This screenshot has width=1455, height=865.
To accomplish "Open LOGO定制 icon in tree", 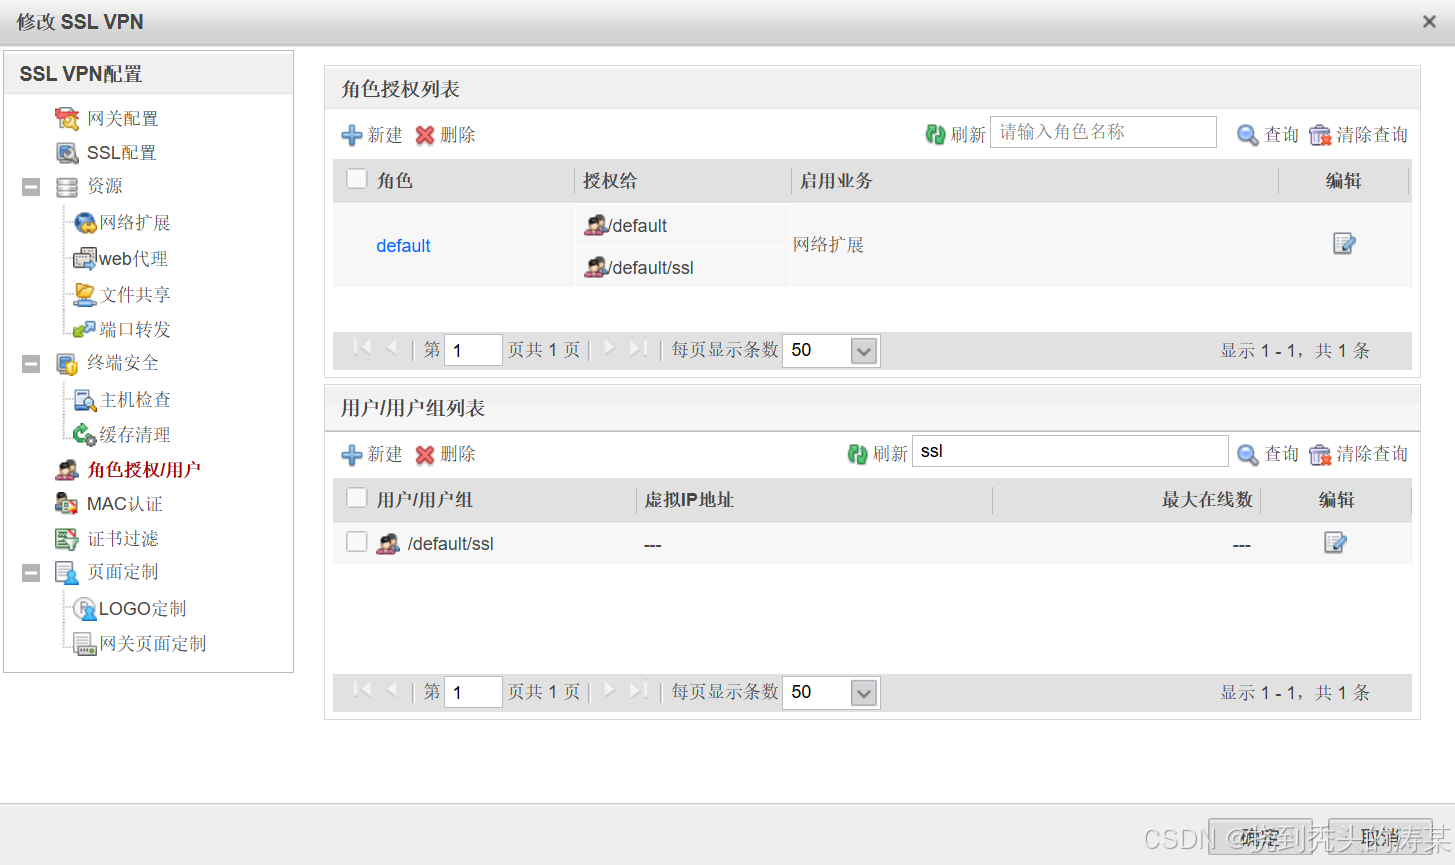I will click(x=85, y=609).
